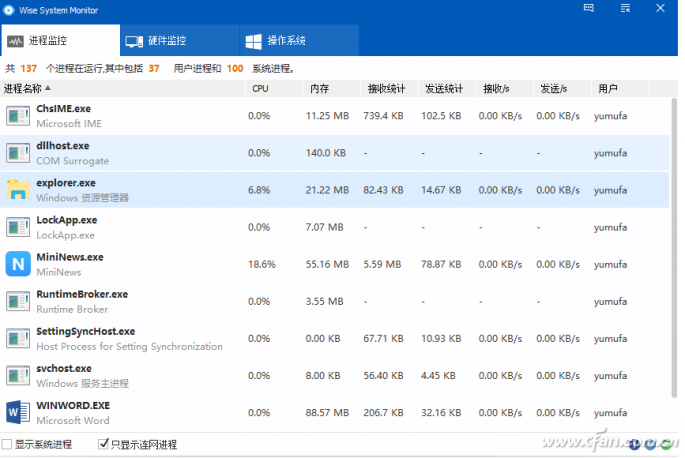
Task: Click the explorer.exe folder icon
Action: coord(18,190)
